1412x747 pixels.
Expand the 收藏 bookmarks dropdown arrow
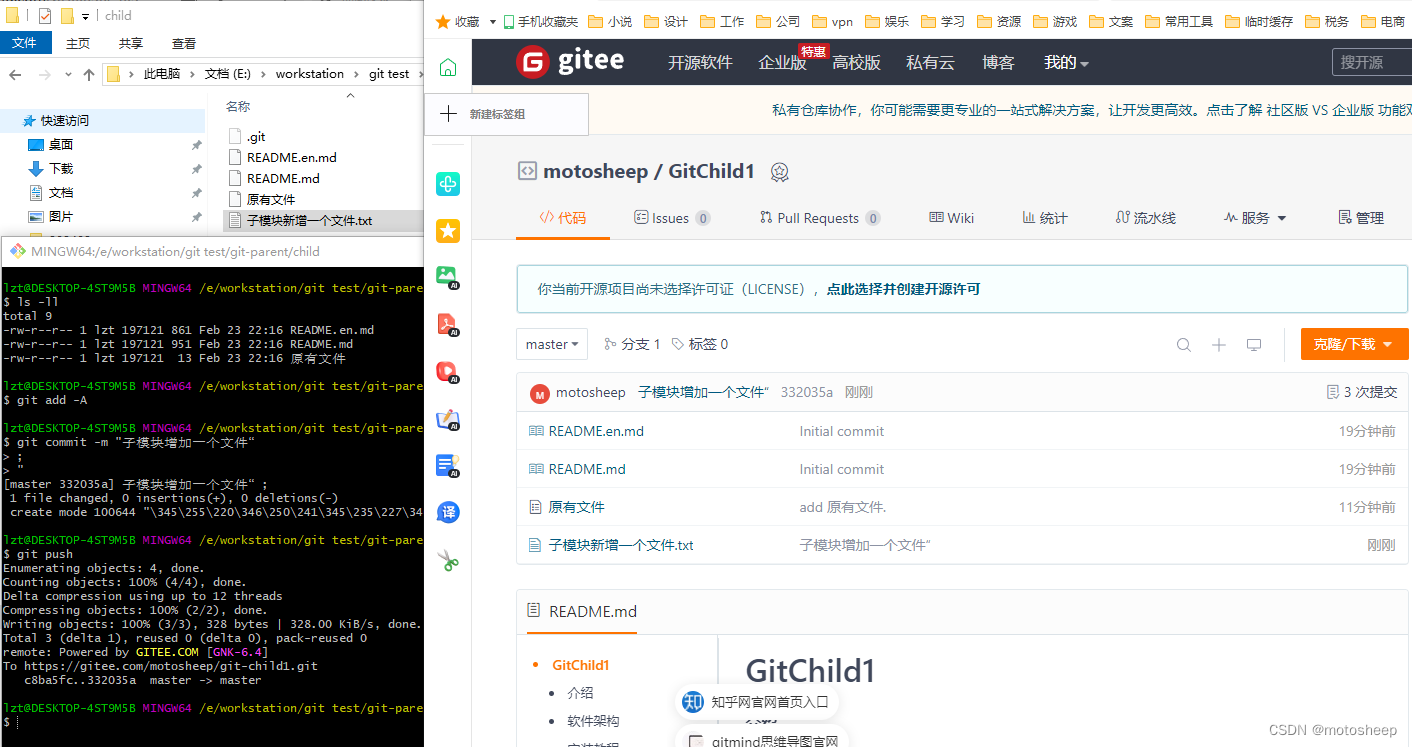[493, 21]
